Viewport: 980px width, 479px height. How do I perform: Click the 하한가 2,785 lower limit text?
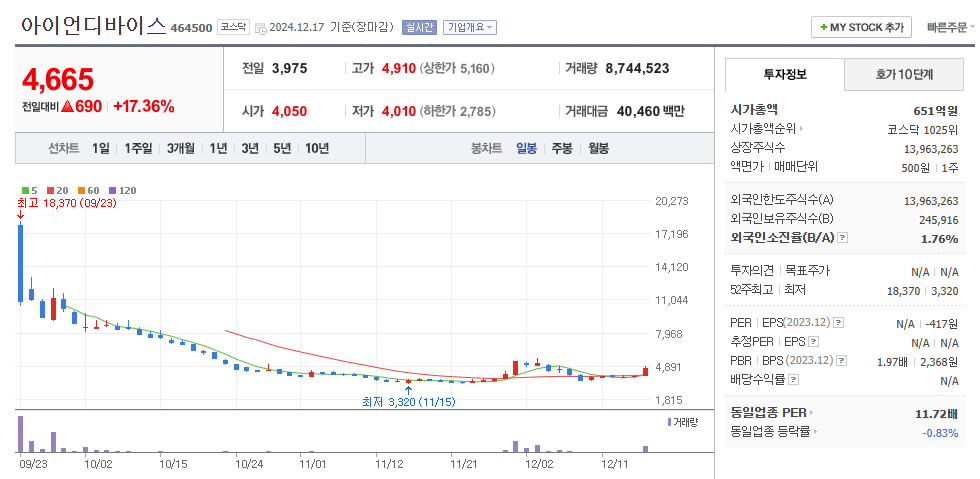458,112
